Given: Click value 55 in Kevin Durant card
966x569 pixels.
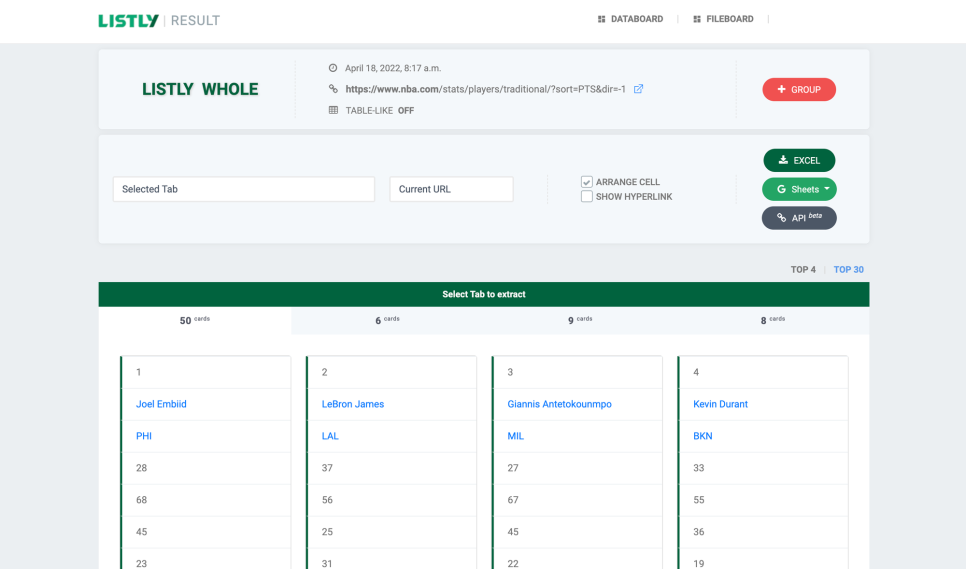Looking at the screenshot, I should pos(699,500).
